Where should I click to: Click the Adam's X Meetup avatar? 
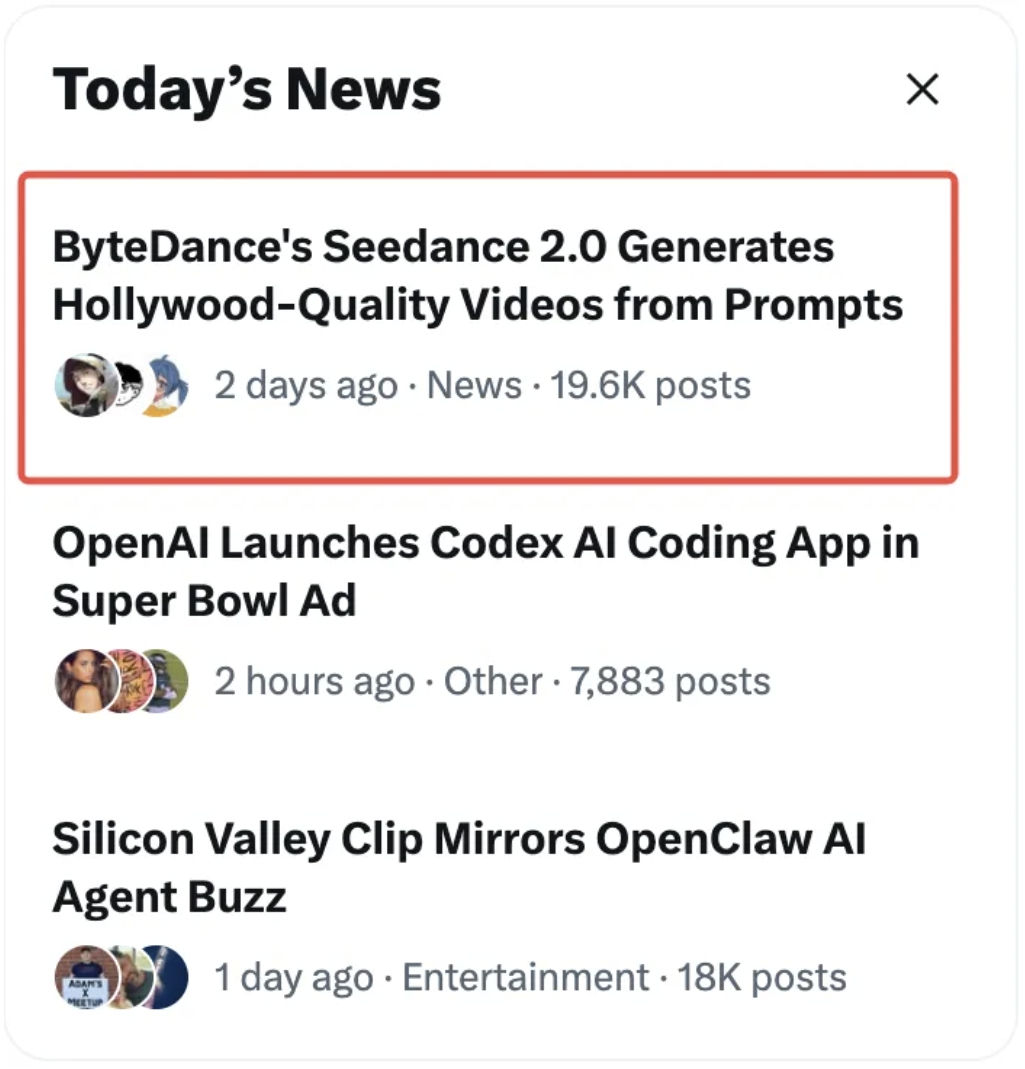82,977
